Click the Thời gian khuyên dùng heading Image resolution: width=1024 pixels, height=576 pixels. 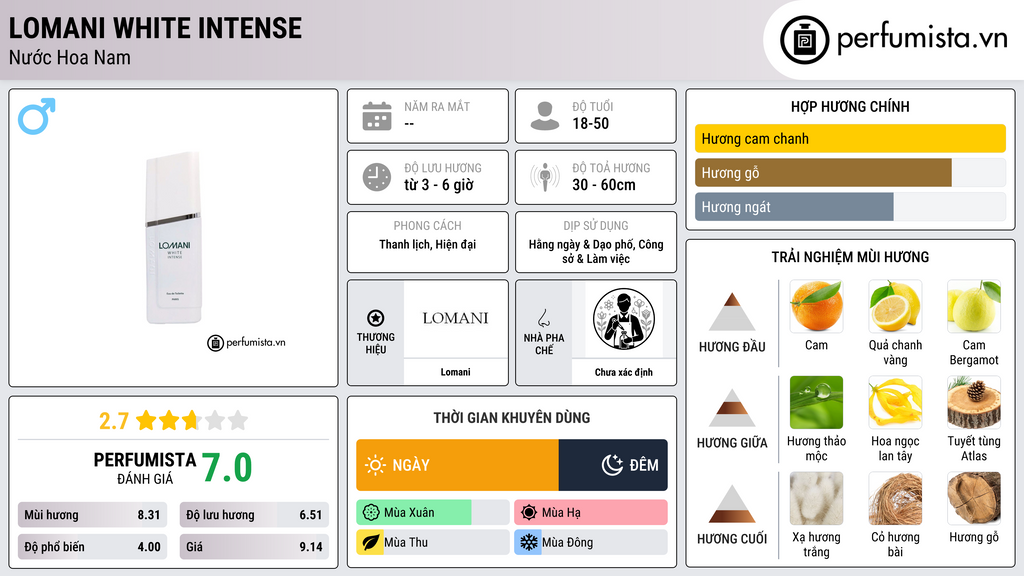(x=512, y=417)
